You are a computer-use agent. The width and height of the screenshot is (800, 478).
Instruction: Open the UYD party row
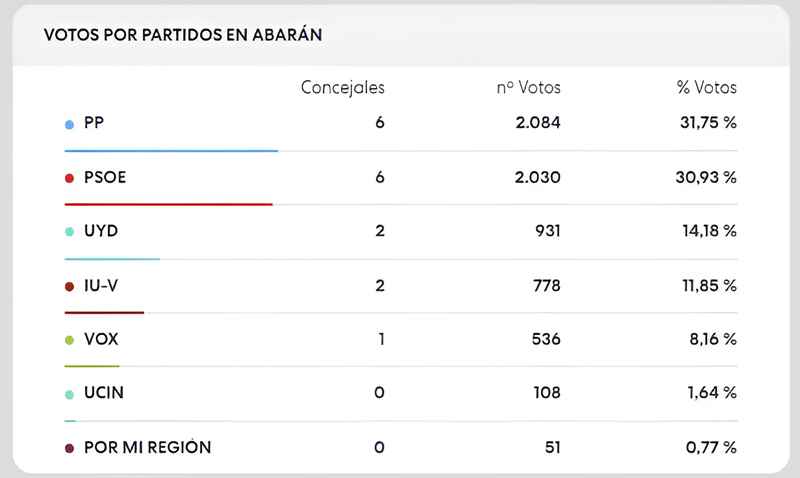point(101,232)
